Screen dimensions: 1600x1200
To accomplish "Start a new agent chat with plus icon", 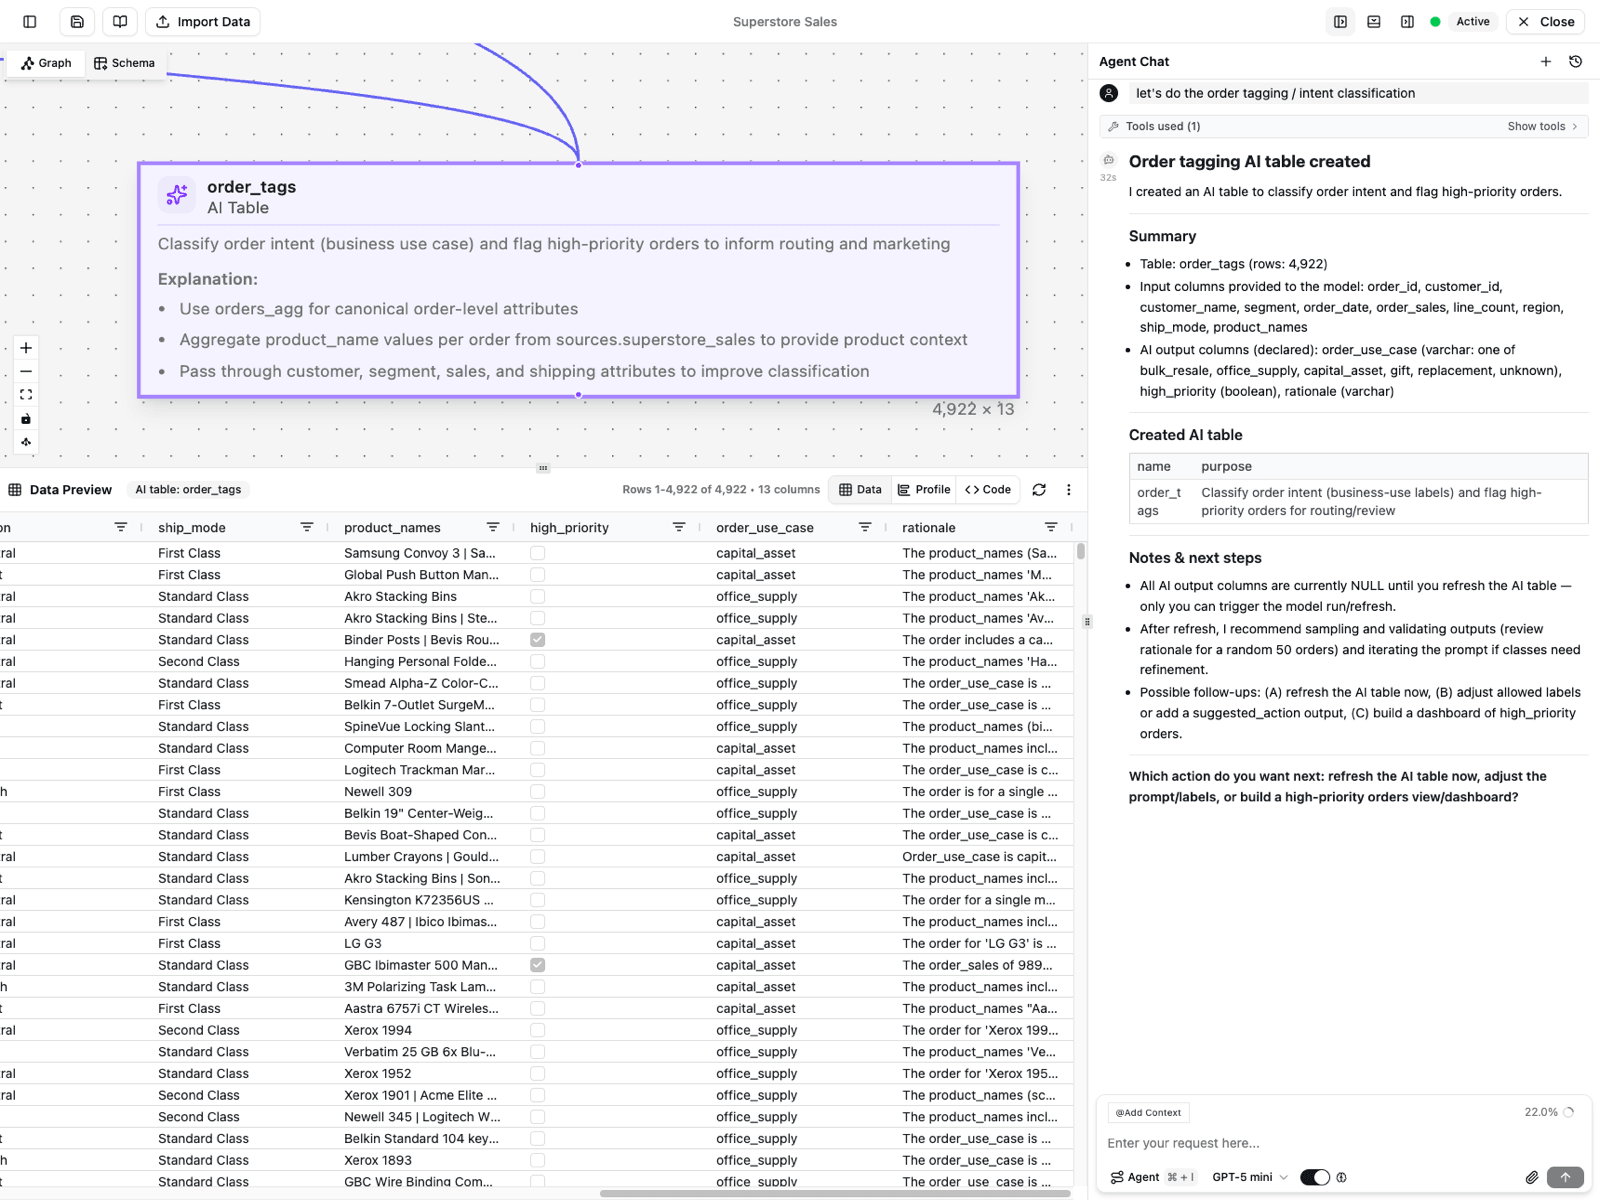I will pyautogui.click(x=1545, y=62).
